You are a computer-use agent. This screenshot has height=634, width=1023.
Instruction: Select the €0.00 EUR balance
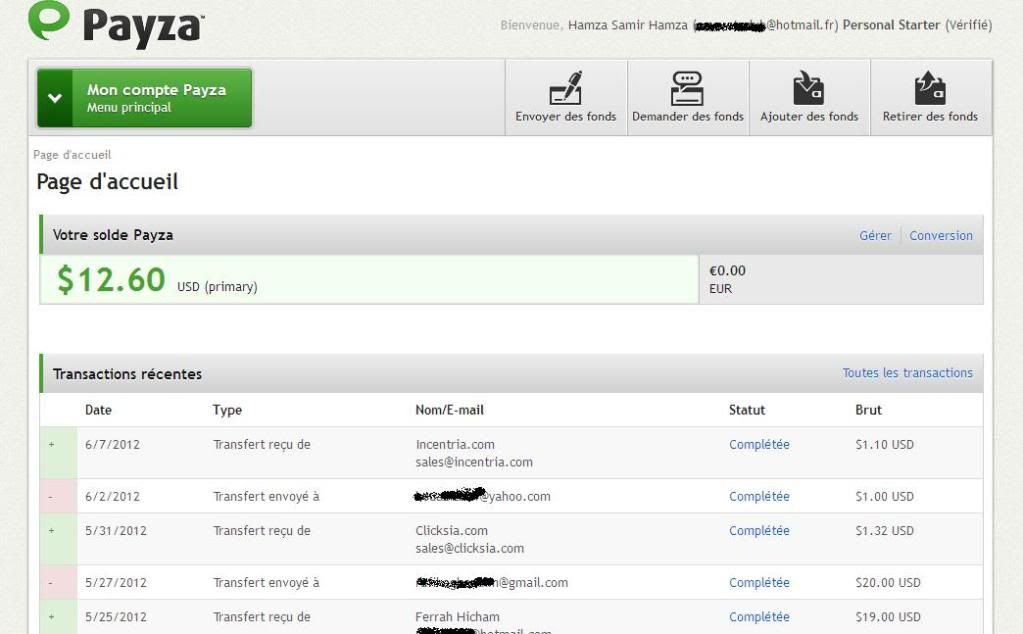(x=841, y=279)
